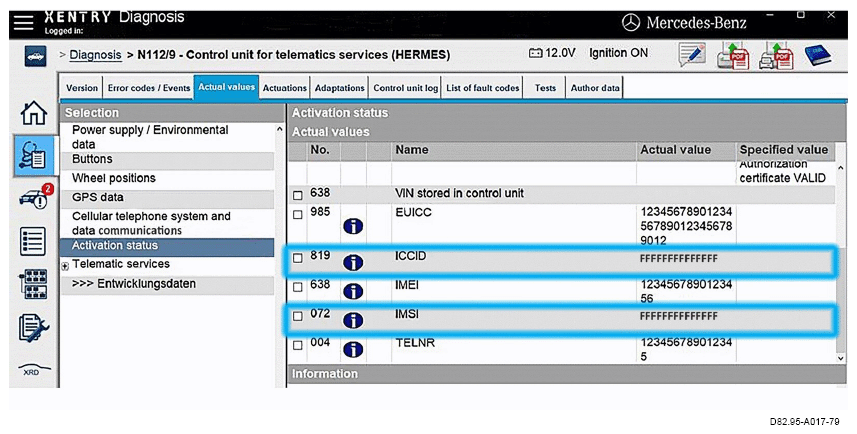This screenshot has height=434, width=857.
Task: Switch to the Actuations tab
Action: pyautogui.click(x=285, y=88)
